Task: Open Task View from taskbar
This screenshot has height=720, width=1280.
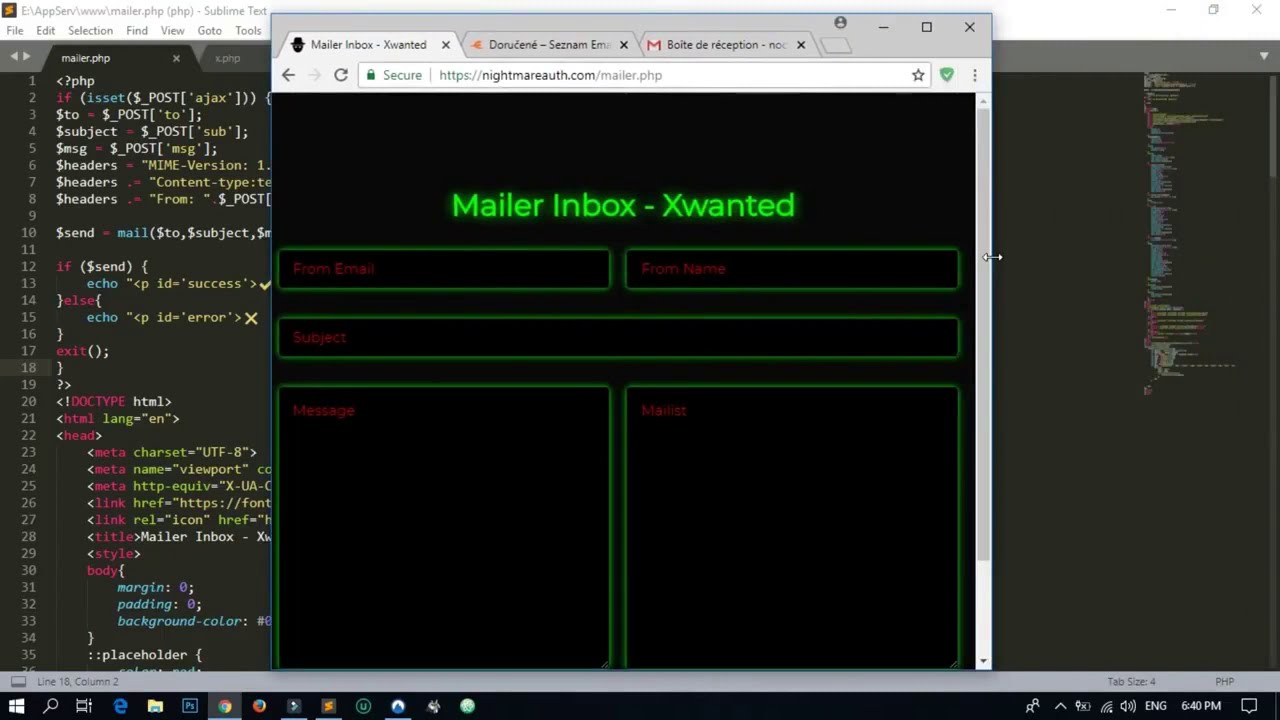Action: (x=84, y=706)
